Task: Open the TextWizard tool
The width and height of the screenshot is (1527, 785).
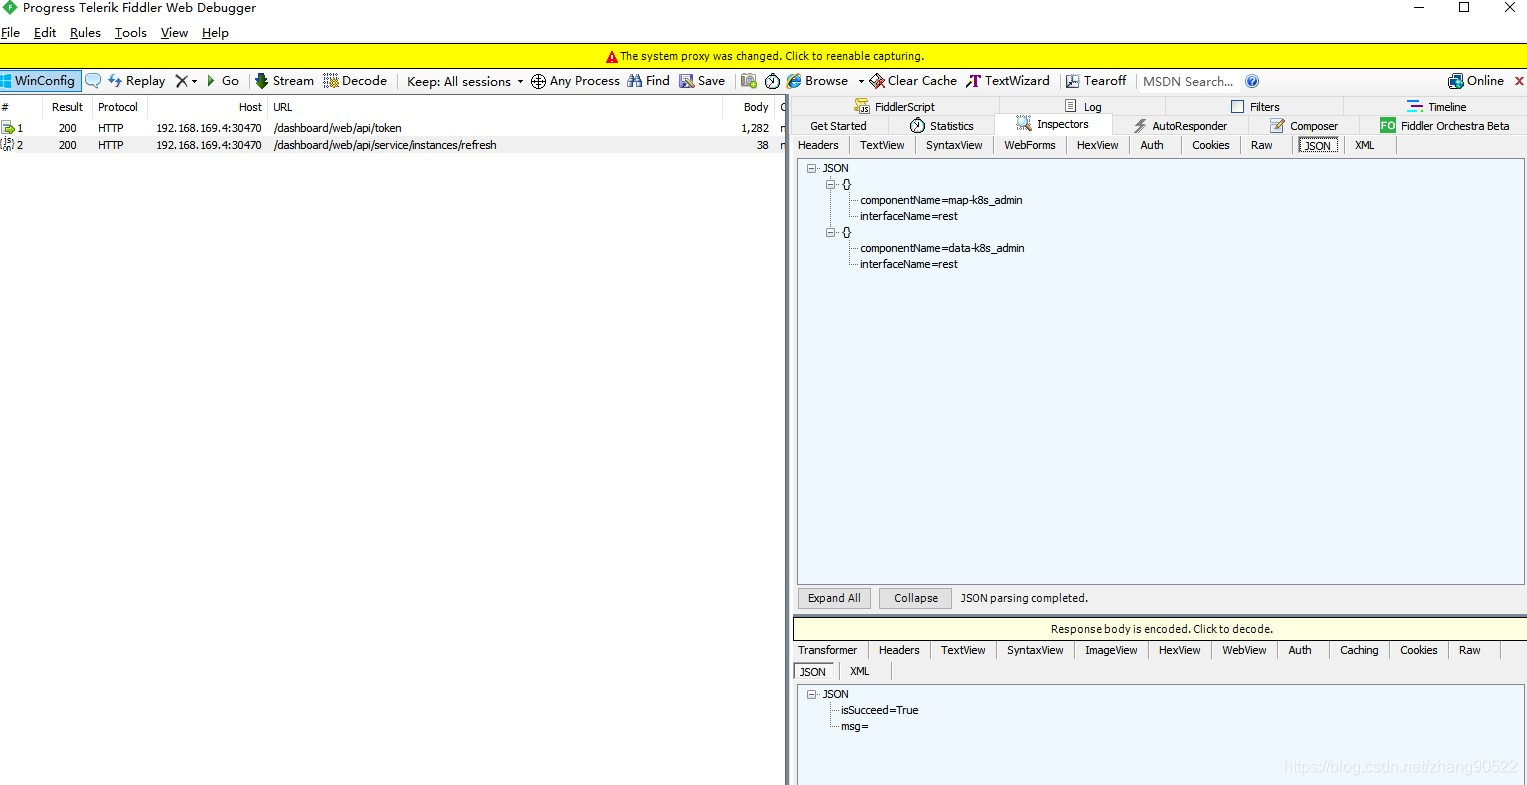Action: 1008,81
